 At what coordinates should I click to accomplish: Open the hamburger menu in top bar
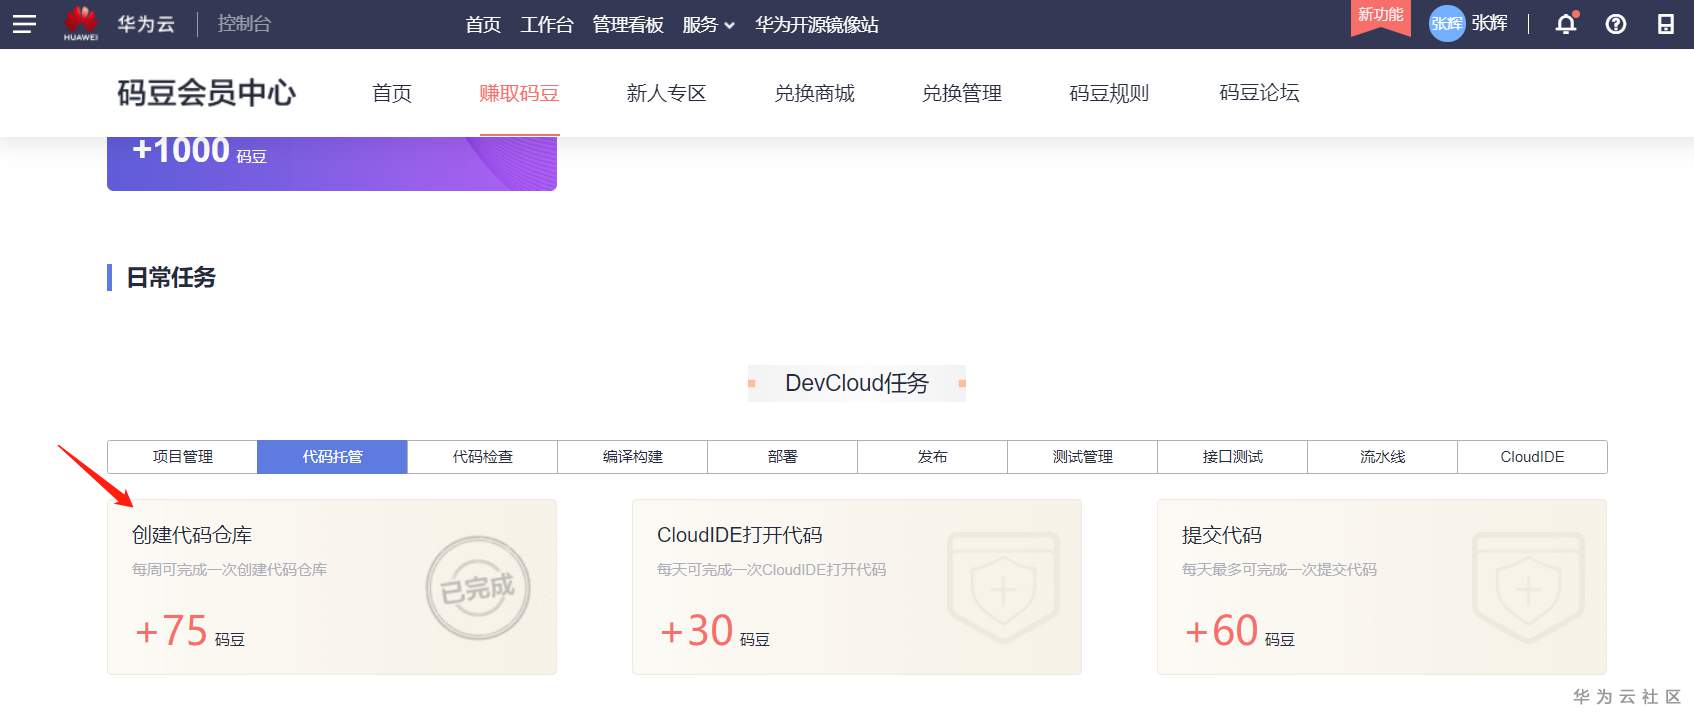coord(24,24)
